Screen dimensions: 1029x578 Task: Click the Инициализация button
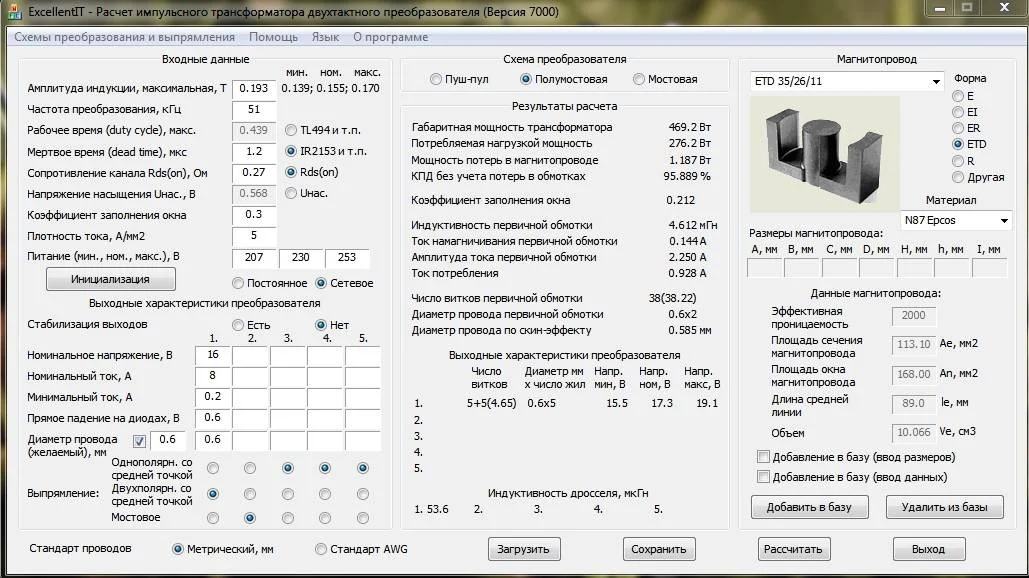pos(110,279)
